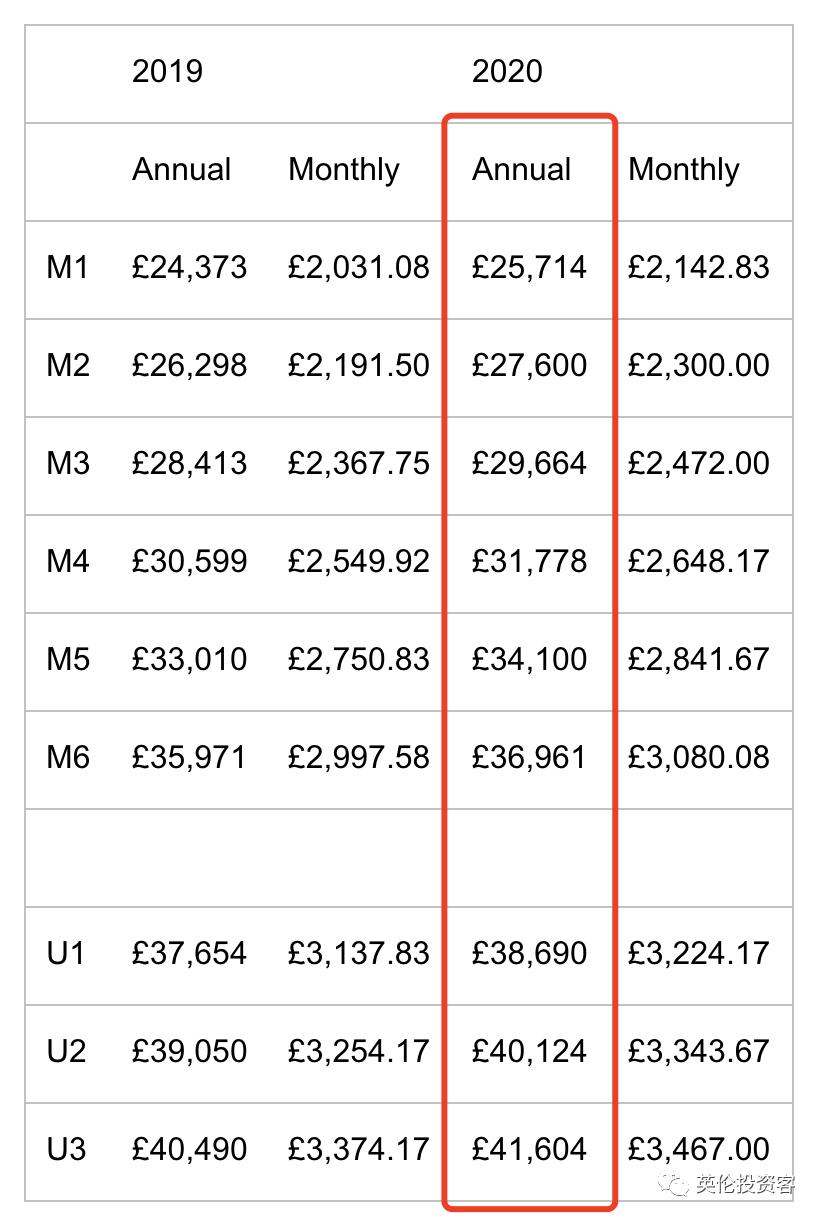Click the M1 row label
The height and width of the screenshot is (1220, 822).
68,267
